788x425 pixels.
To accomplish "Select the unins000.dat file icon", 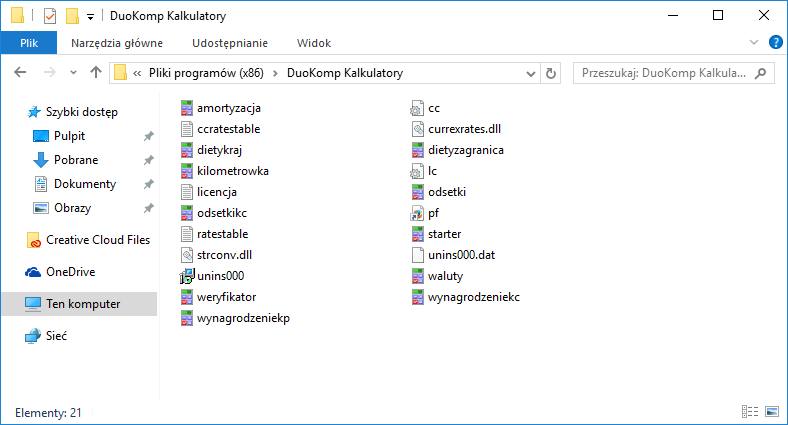I will [x=418, y=256].
